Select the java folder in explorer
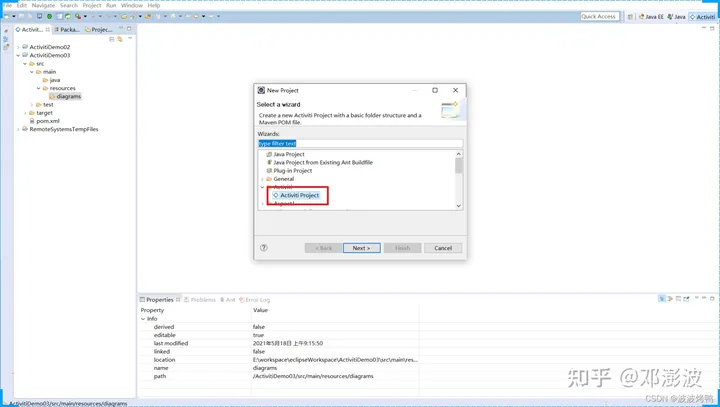The height and width of the screenshot is (407, 720). pyautogui.click(x=51, y=80)
